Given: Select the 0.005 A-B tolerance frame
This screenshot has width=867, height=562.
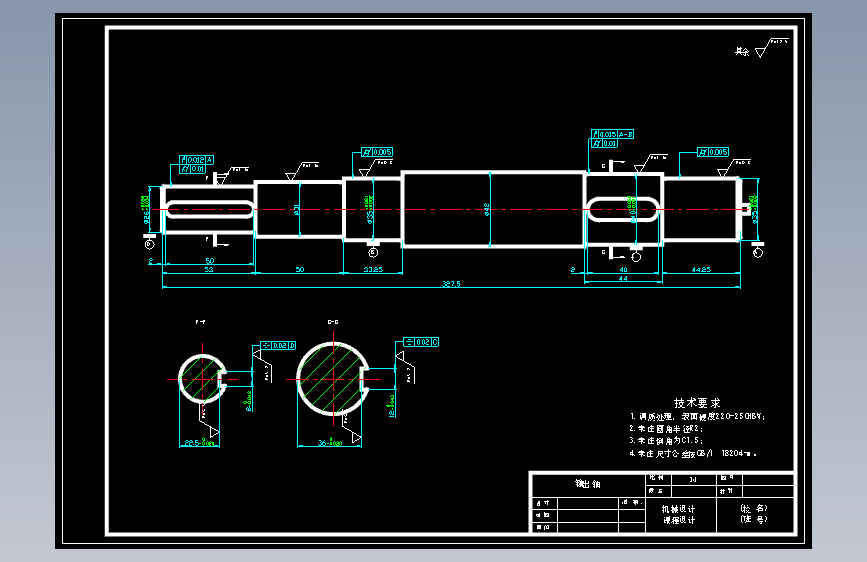Looking at the screenshot, I should click(612, 134).
